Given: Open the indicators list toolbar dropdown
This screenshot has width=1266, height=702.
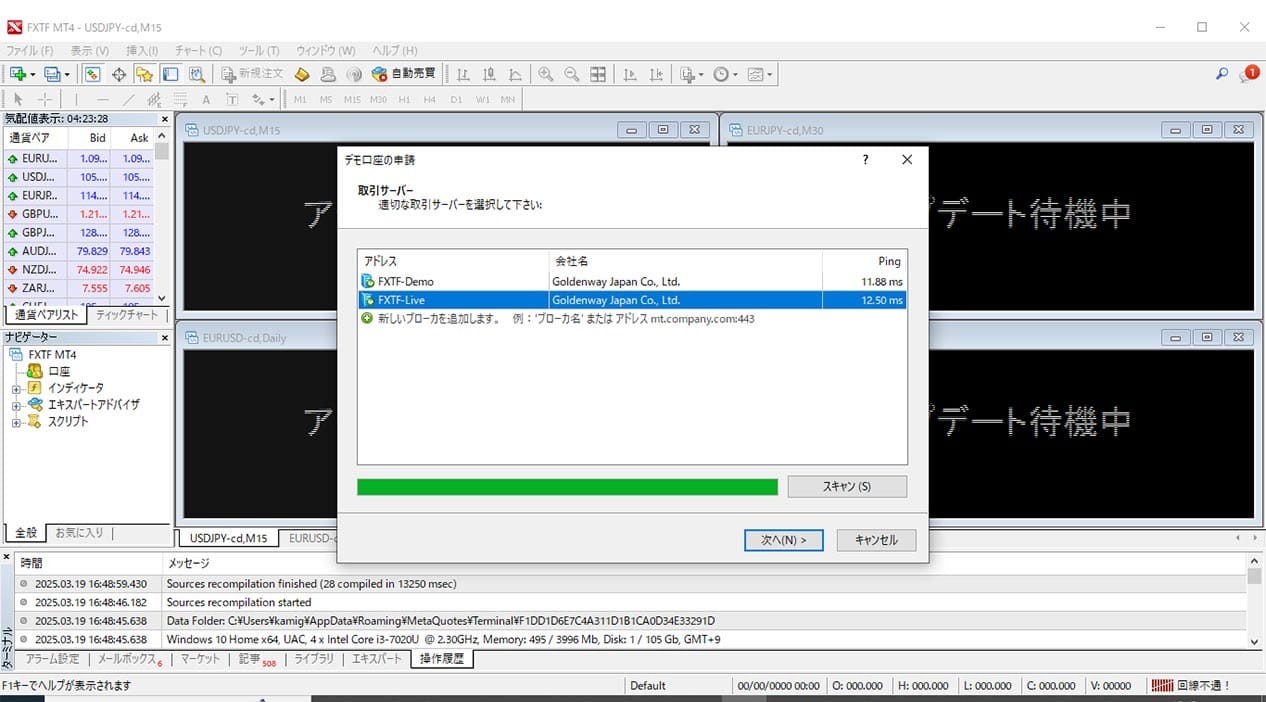Looking at the screenshot, I should point(691,74).
